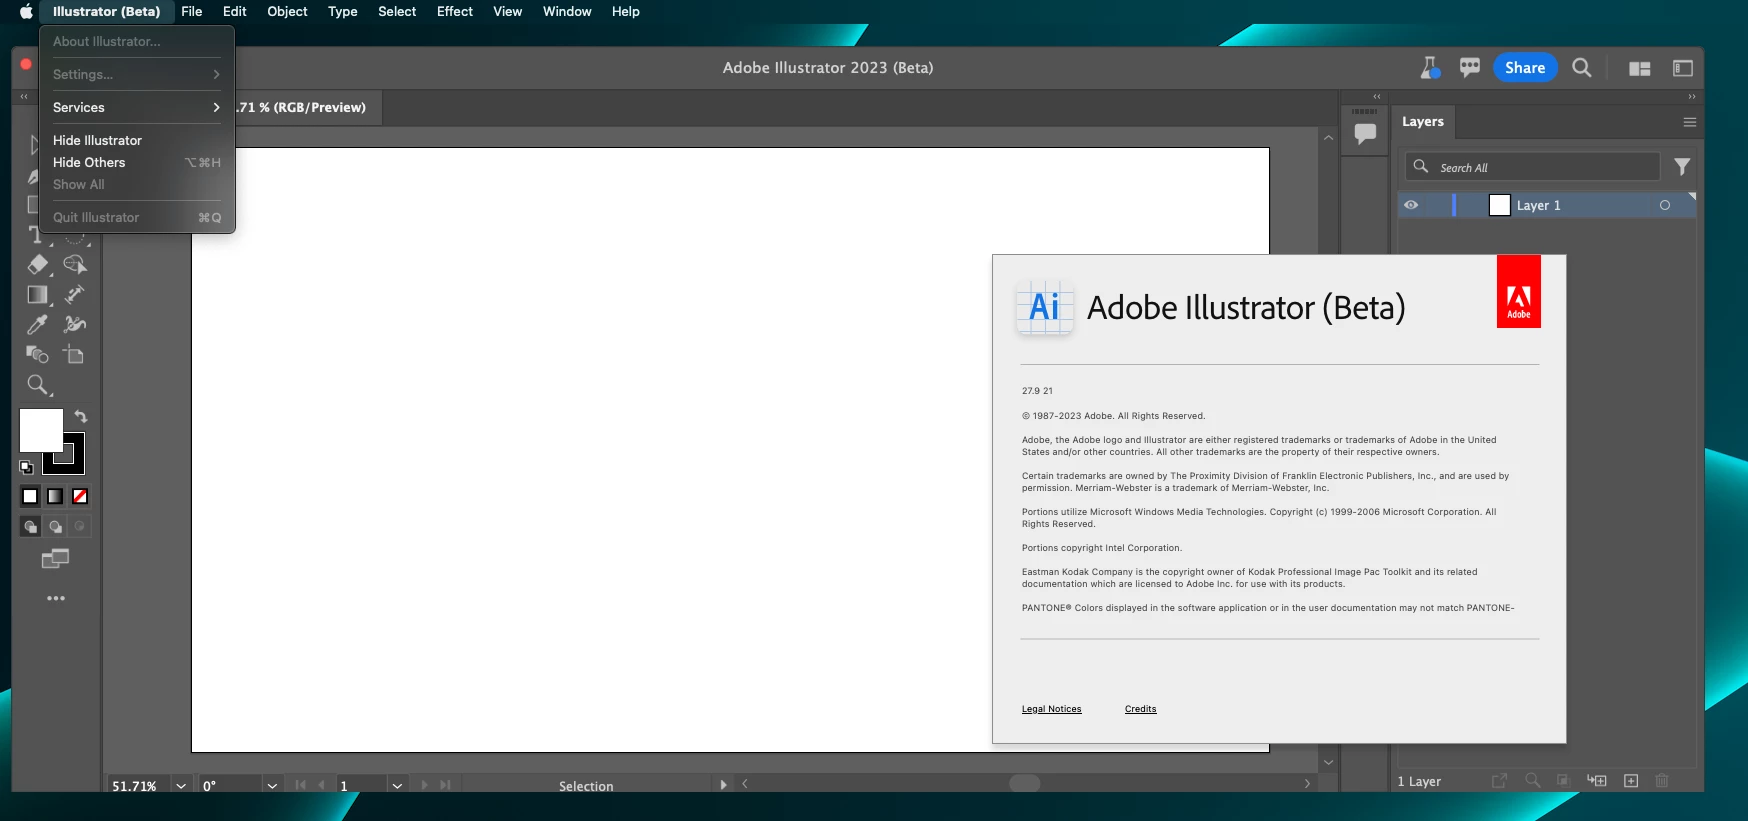Select the Gradient tool

tap(37, 295)
